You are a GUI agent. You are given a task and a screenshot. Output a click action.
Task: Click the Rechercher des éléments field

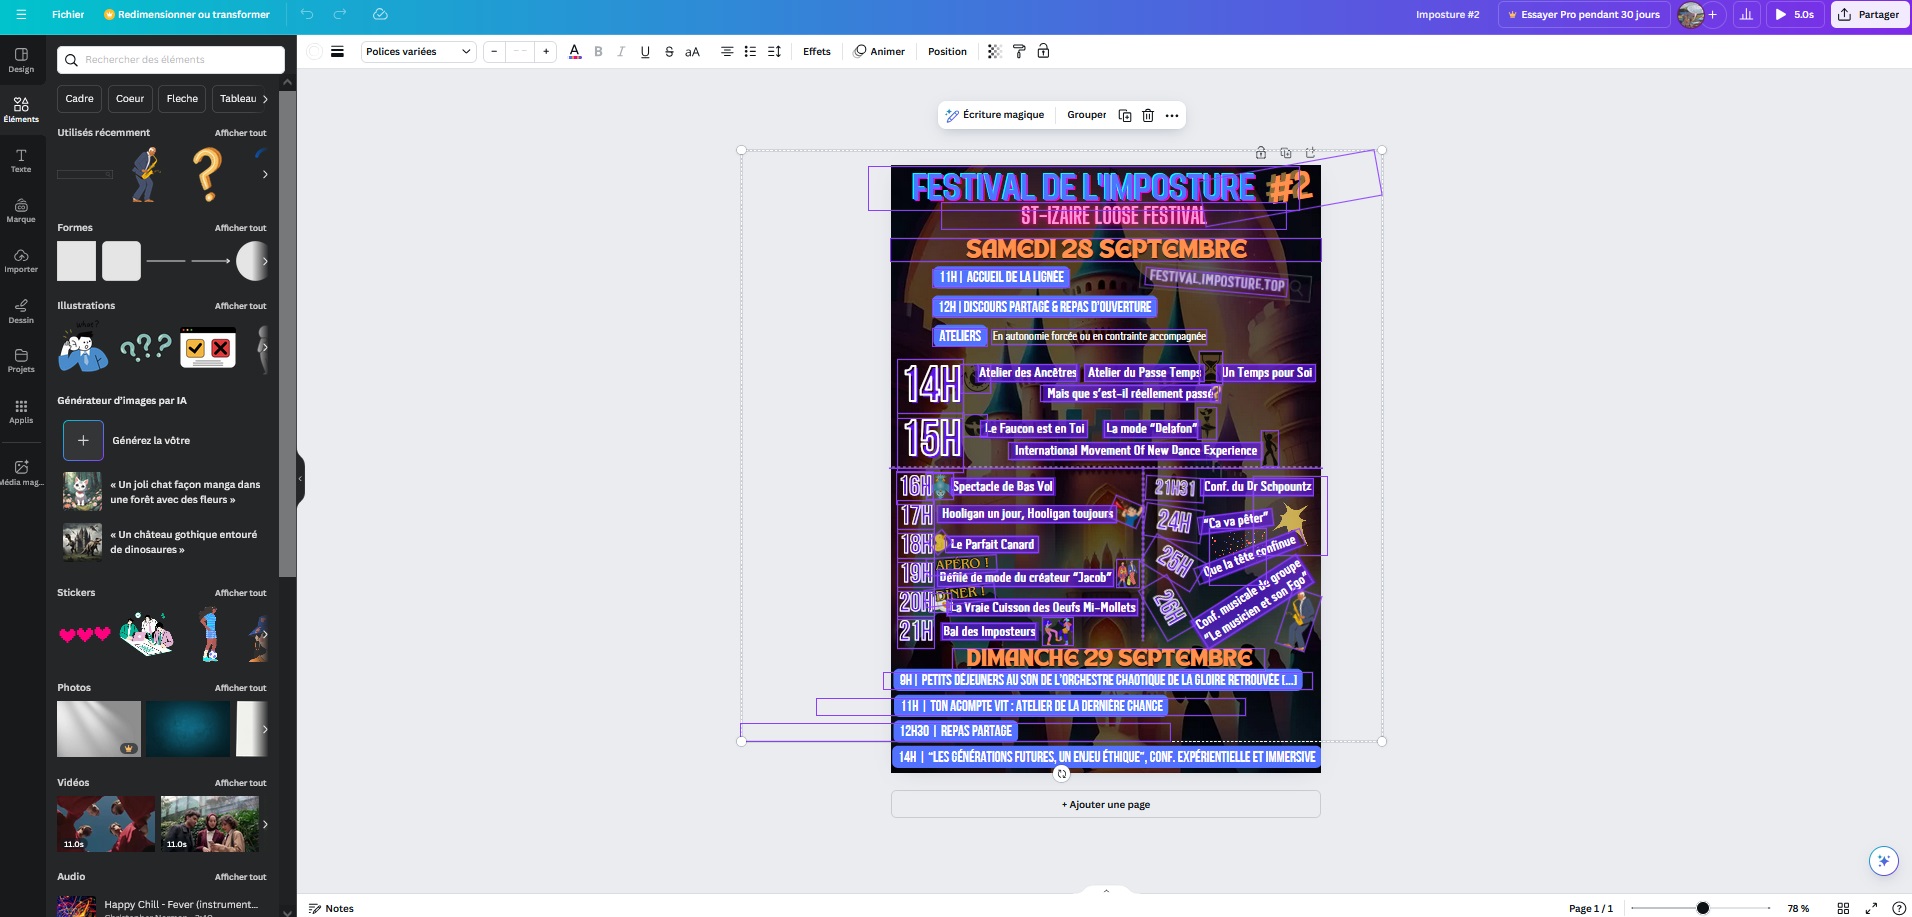(171, 60)
